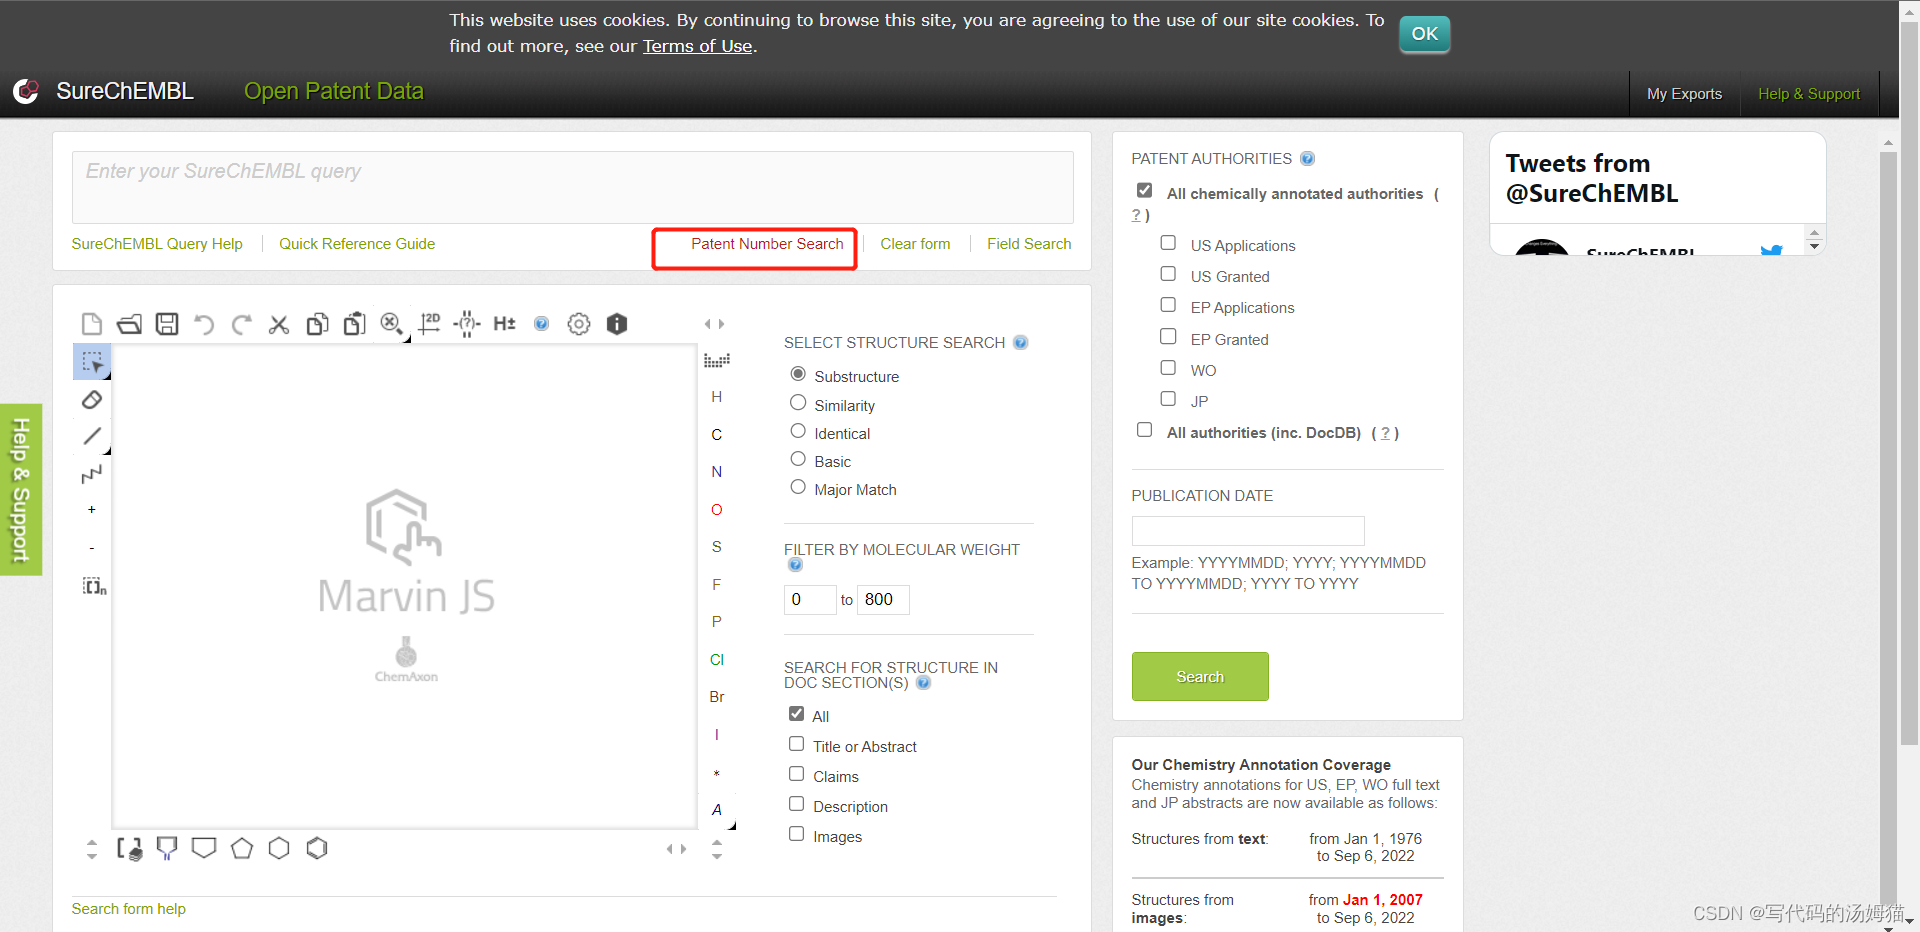Redo the sketch action
Viewport: 1920px width, 932px height.
click(241, 324)
